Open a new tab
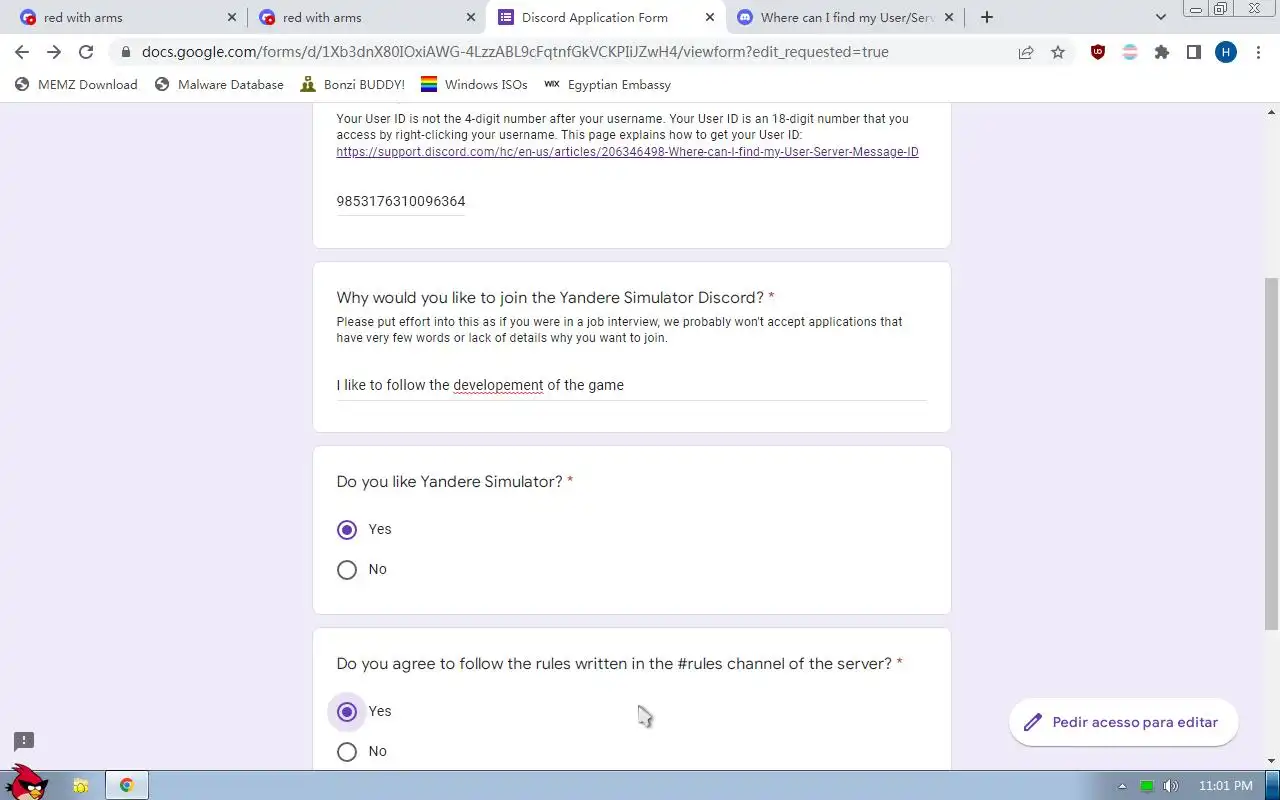 [x=987, y=17]
